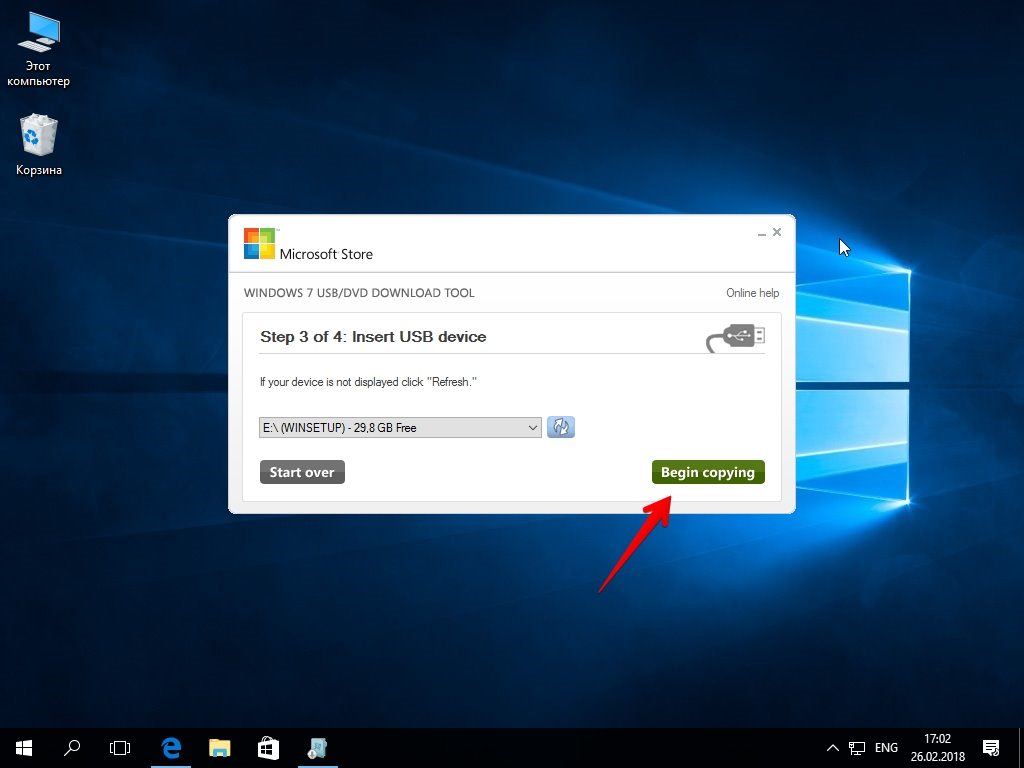
Task: Open the Action Center notifications icon
Action: (991, 748)
